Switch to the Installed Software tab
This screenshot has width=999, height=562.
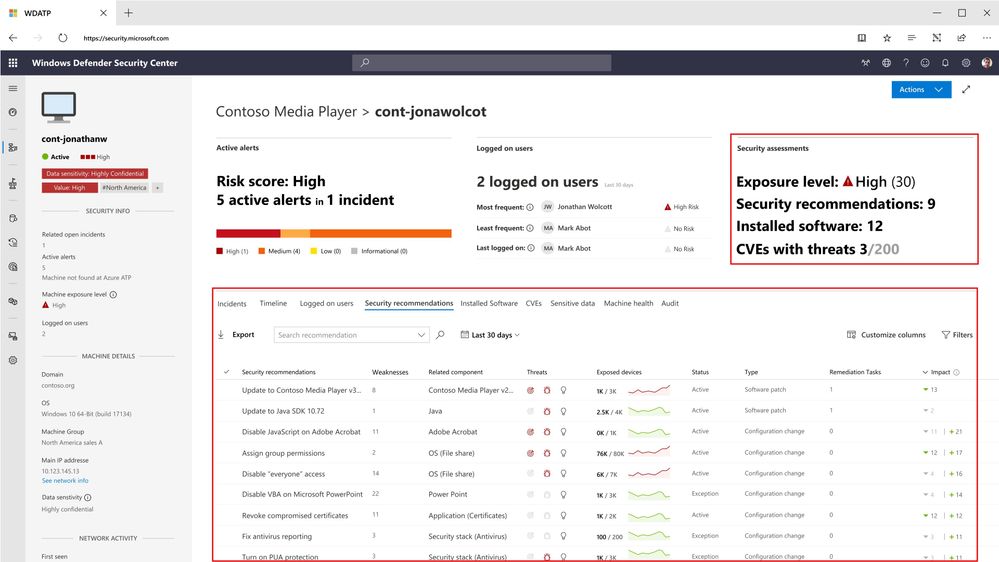point(489,303)
